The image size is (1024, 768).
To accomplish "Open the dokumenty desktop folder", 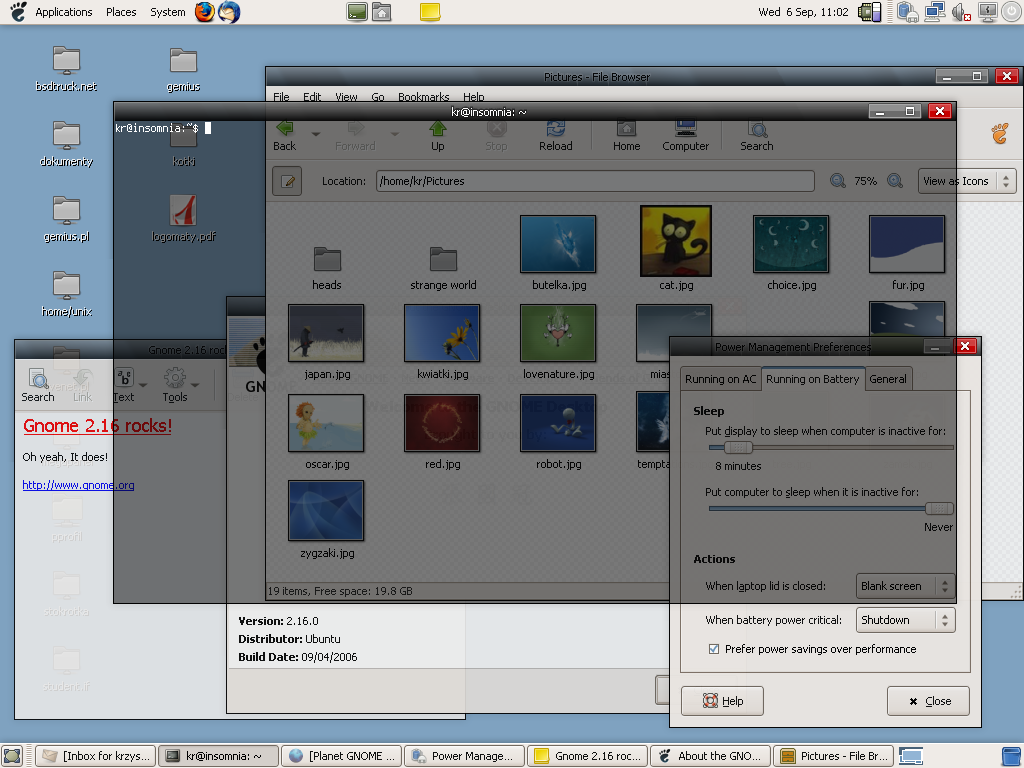I will pos(66,144).
